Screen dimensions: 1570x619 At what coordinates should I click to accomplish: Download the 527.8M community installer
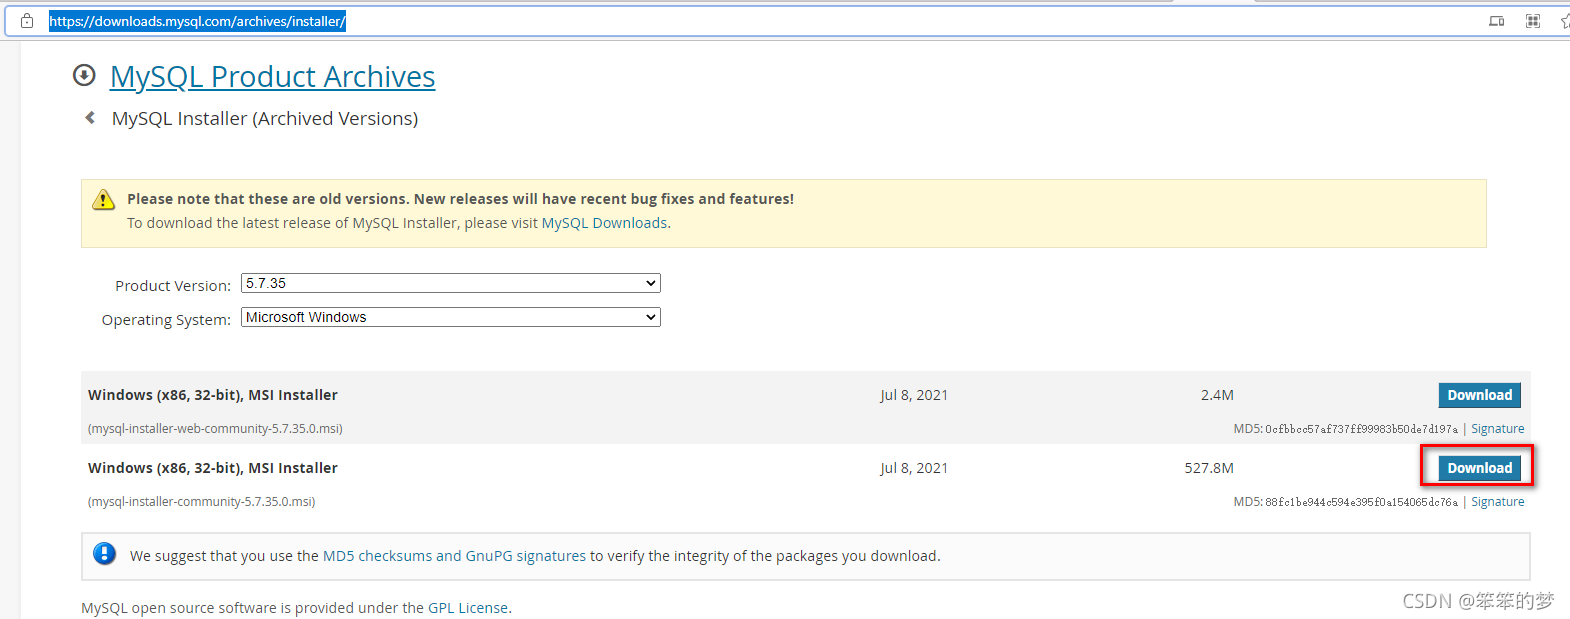pyautogui.click(x=1480, y=468)
